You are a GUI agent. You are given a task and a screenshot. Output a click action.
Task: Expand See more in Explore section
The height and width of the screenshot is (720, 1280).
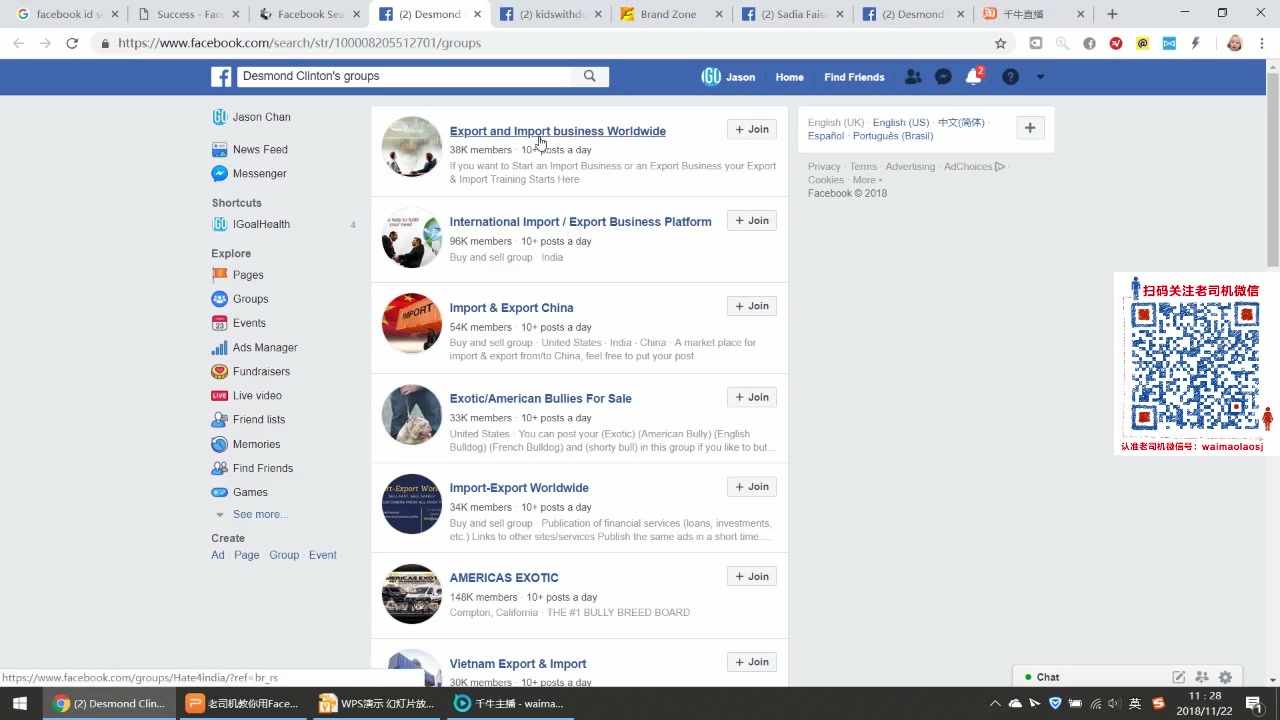pos(259,514)
